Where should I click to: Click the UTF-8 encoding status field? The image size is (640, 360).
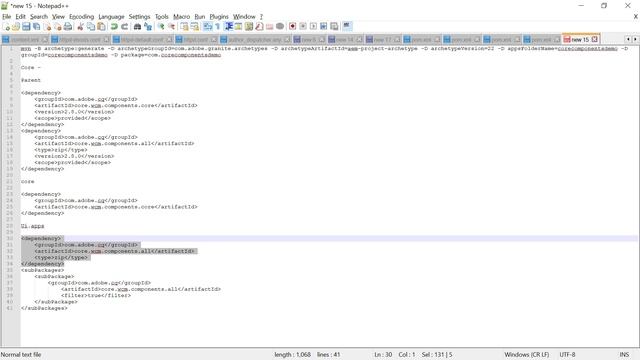(567, 355)
